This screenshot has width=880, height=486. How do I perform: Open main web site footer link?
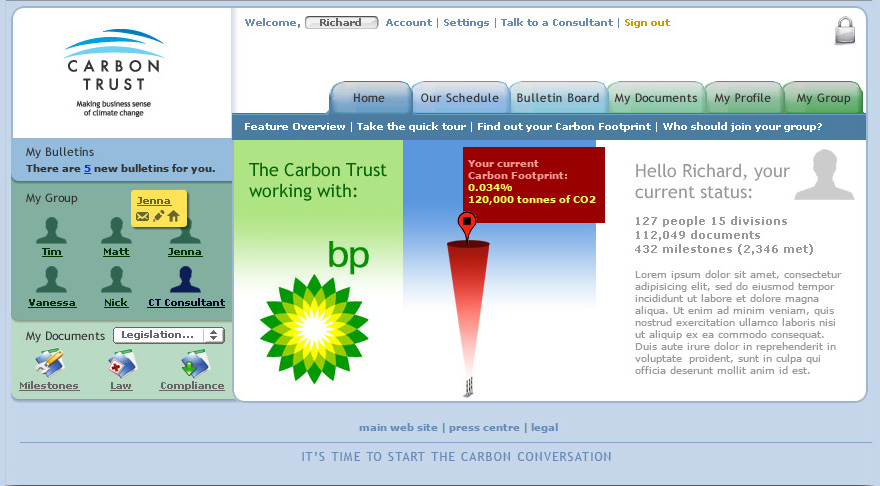pos(398,427)
